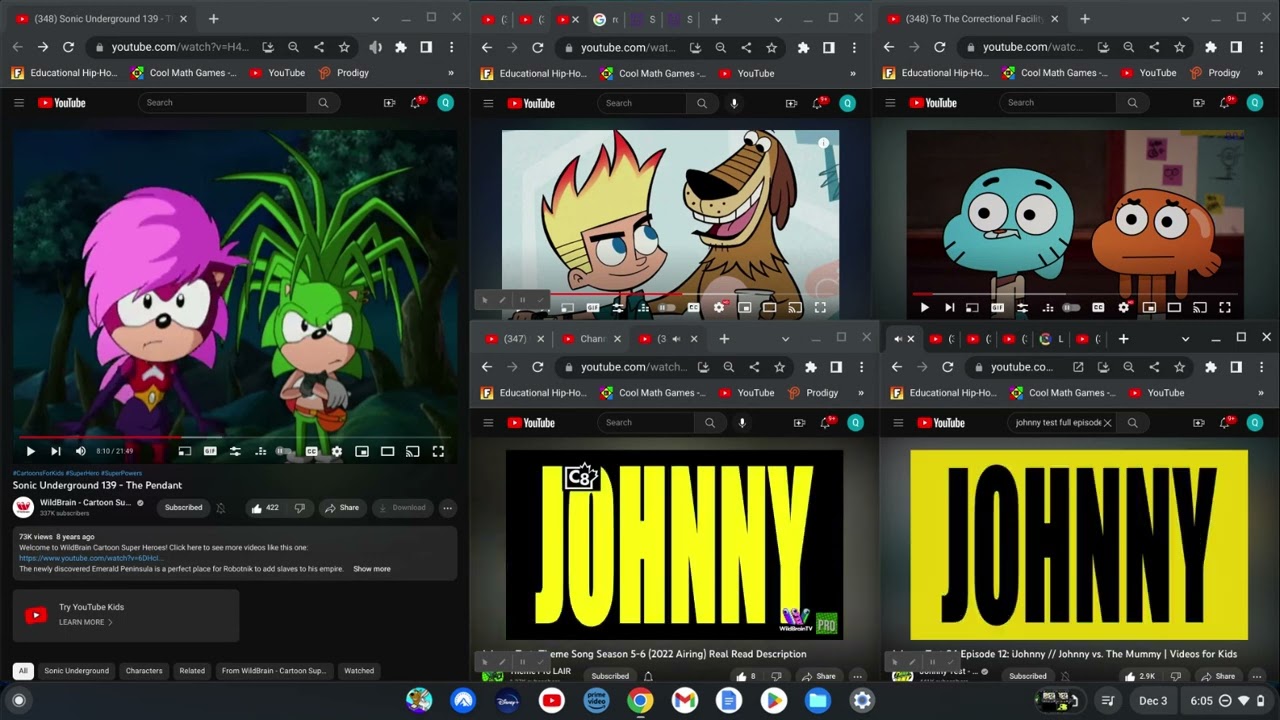This screenshot has width=1280, height=720.
Task: Click the #CartoonsForKids hashtag
Action: click(39, 473)
